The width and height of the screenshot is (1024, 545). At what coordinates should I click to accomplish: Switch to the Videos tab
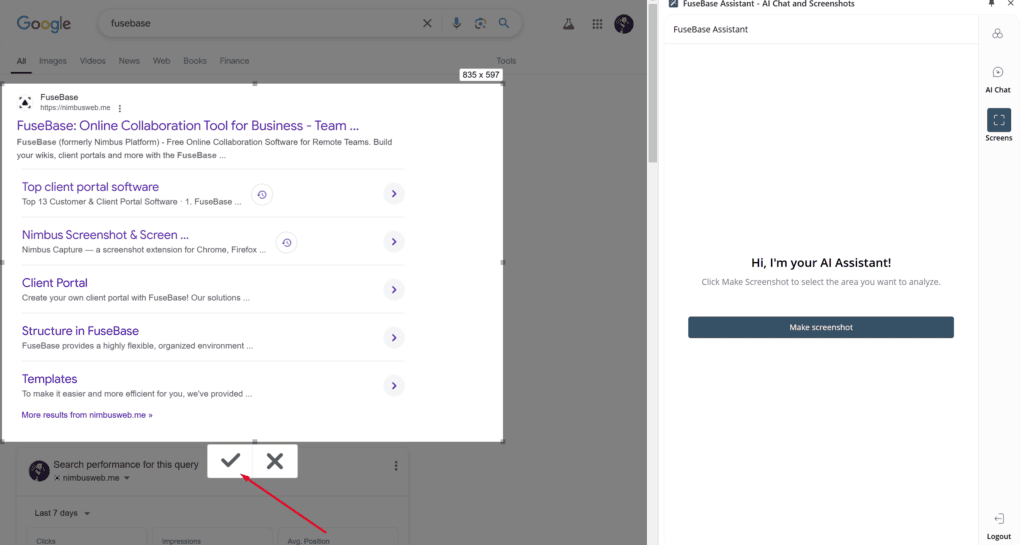click(x=93, y=61)
